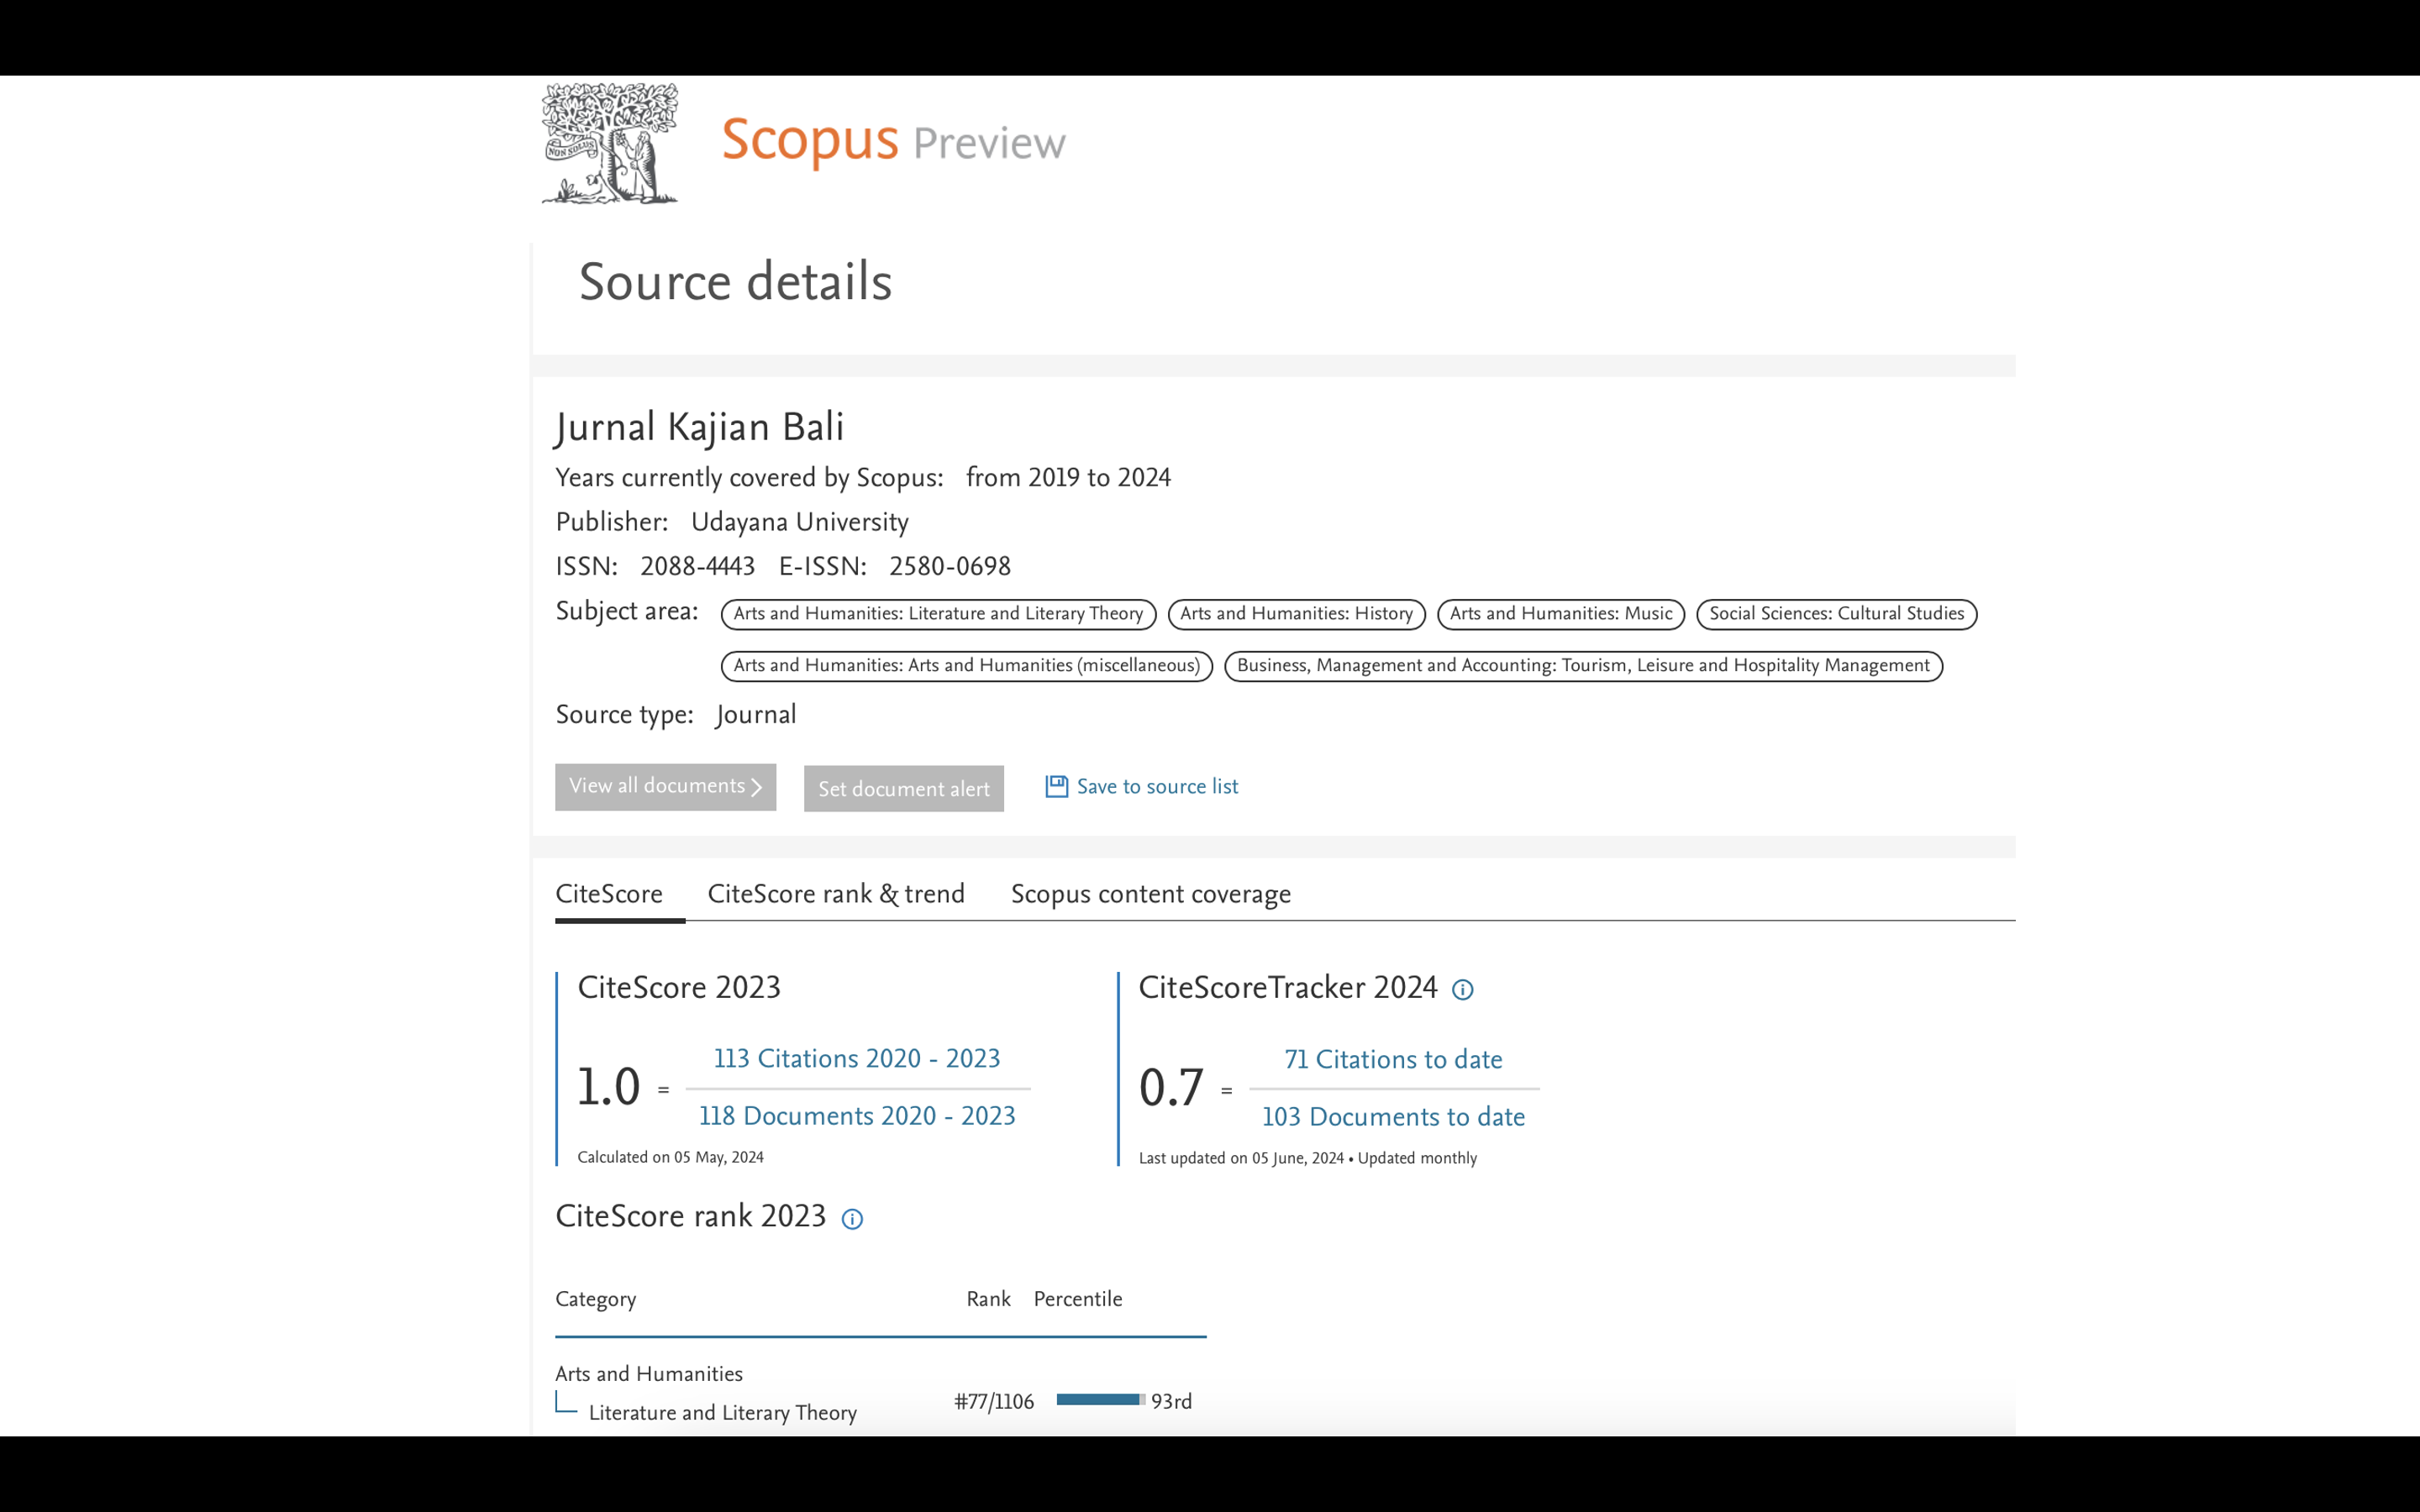
Task: Click the #77/1106 rank value
Action: (994, 1402)
